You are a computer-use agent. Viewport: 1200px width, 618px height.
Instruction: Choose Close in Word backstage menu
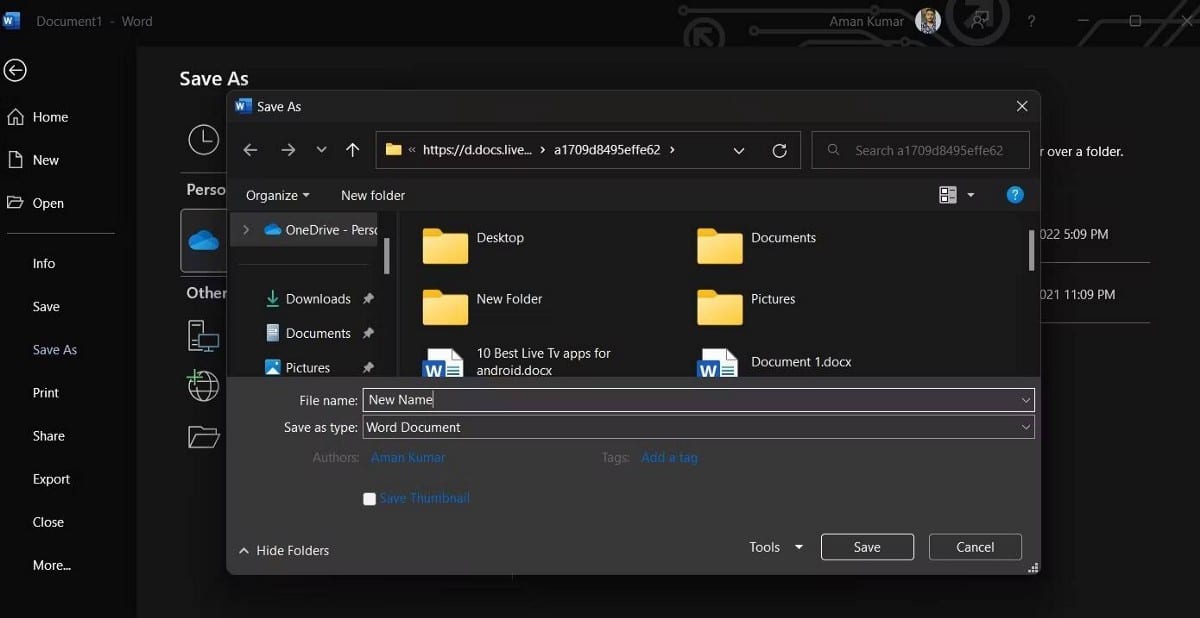point(48,522)
